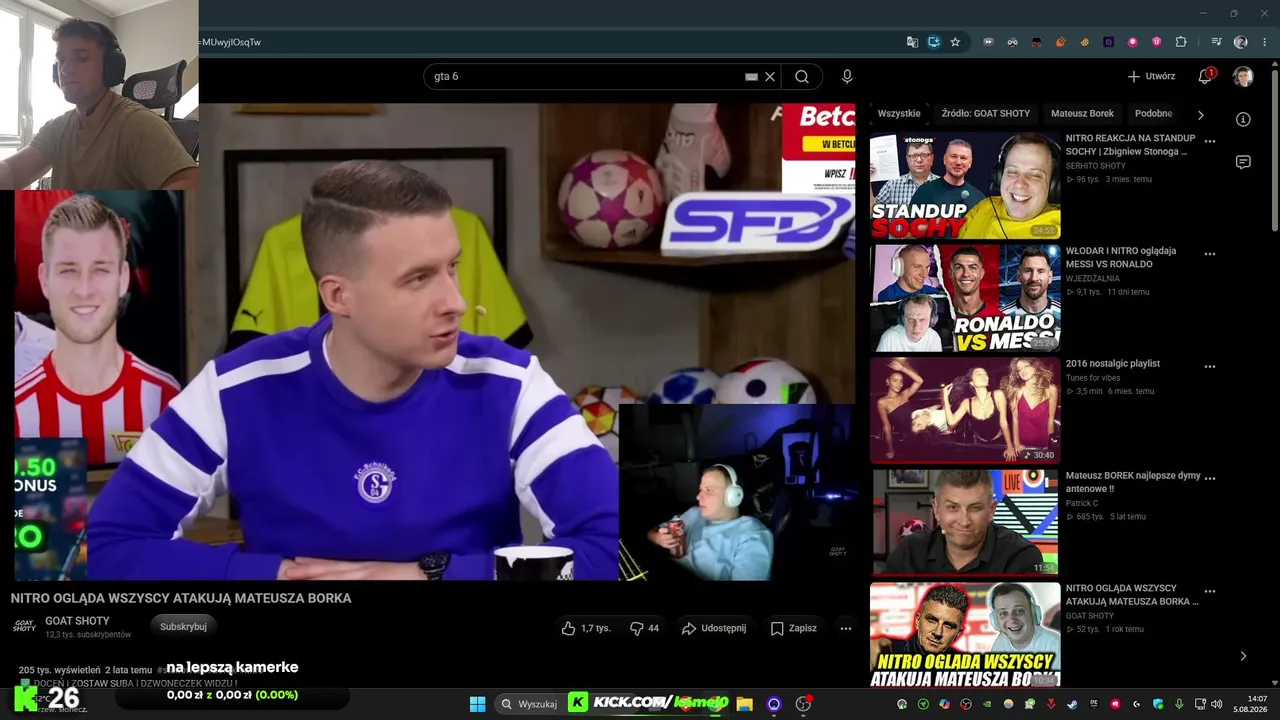This screenshot has height=720, width=1280.
Task: Click the install app icon in address bar
Action: click(934, 42)
